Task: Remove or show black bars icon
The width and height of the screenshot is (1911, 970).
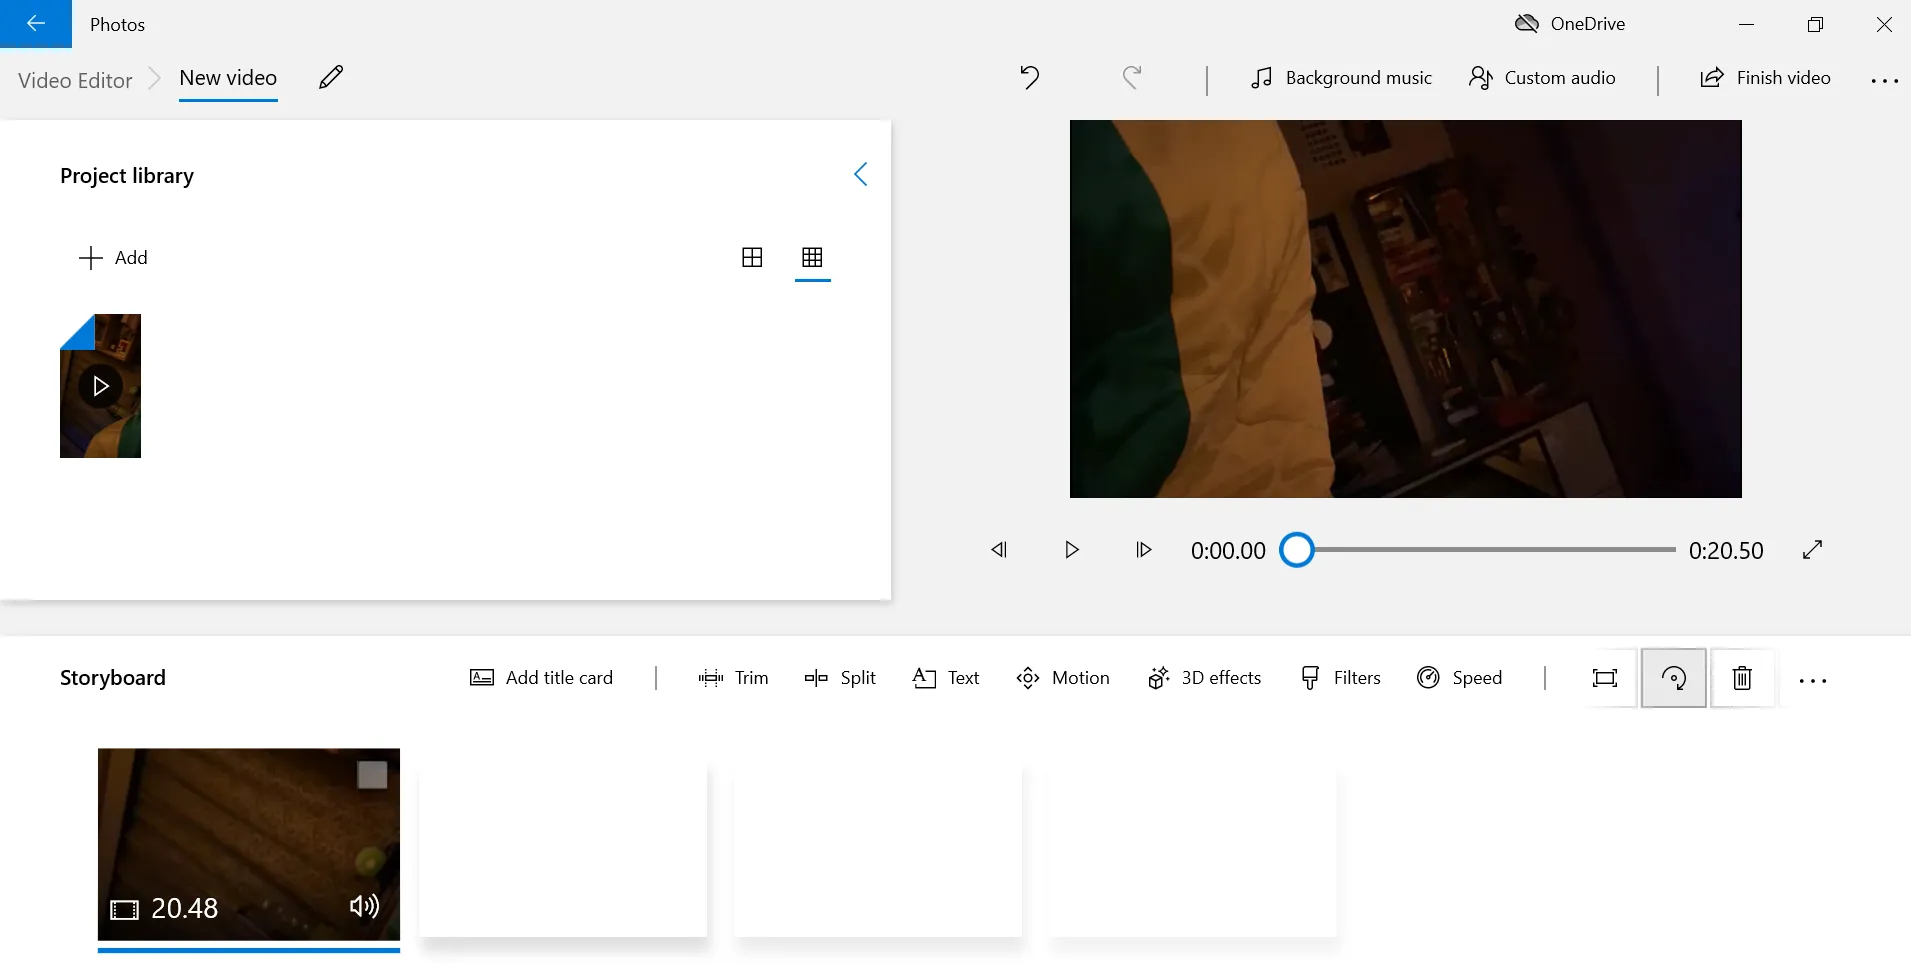Action: (x=1605, y=678)
